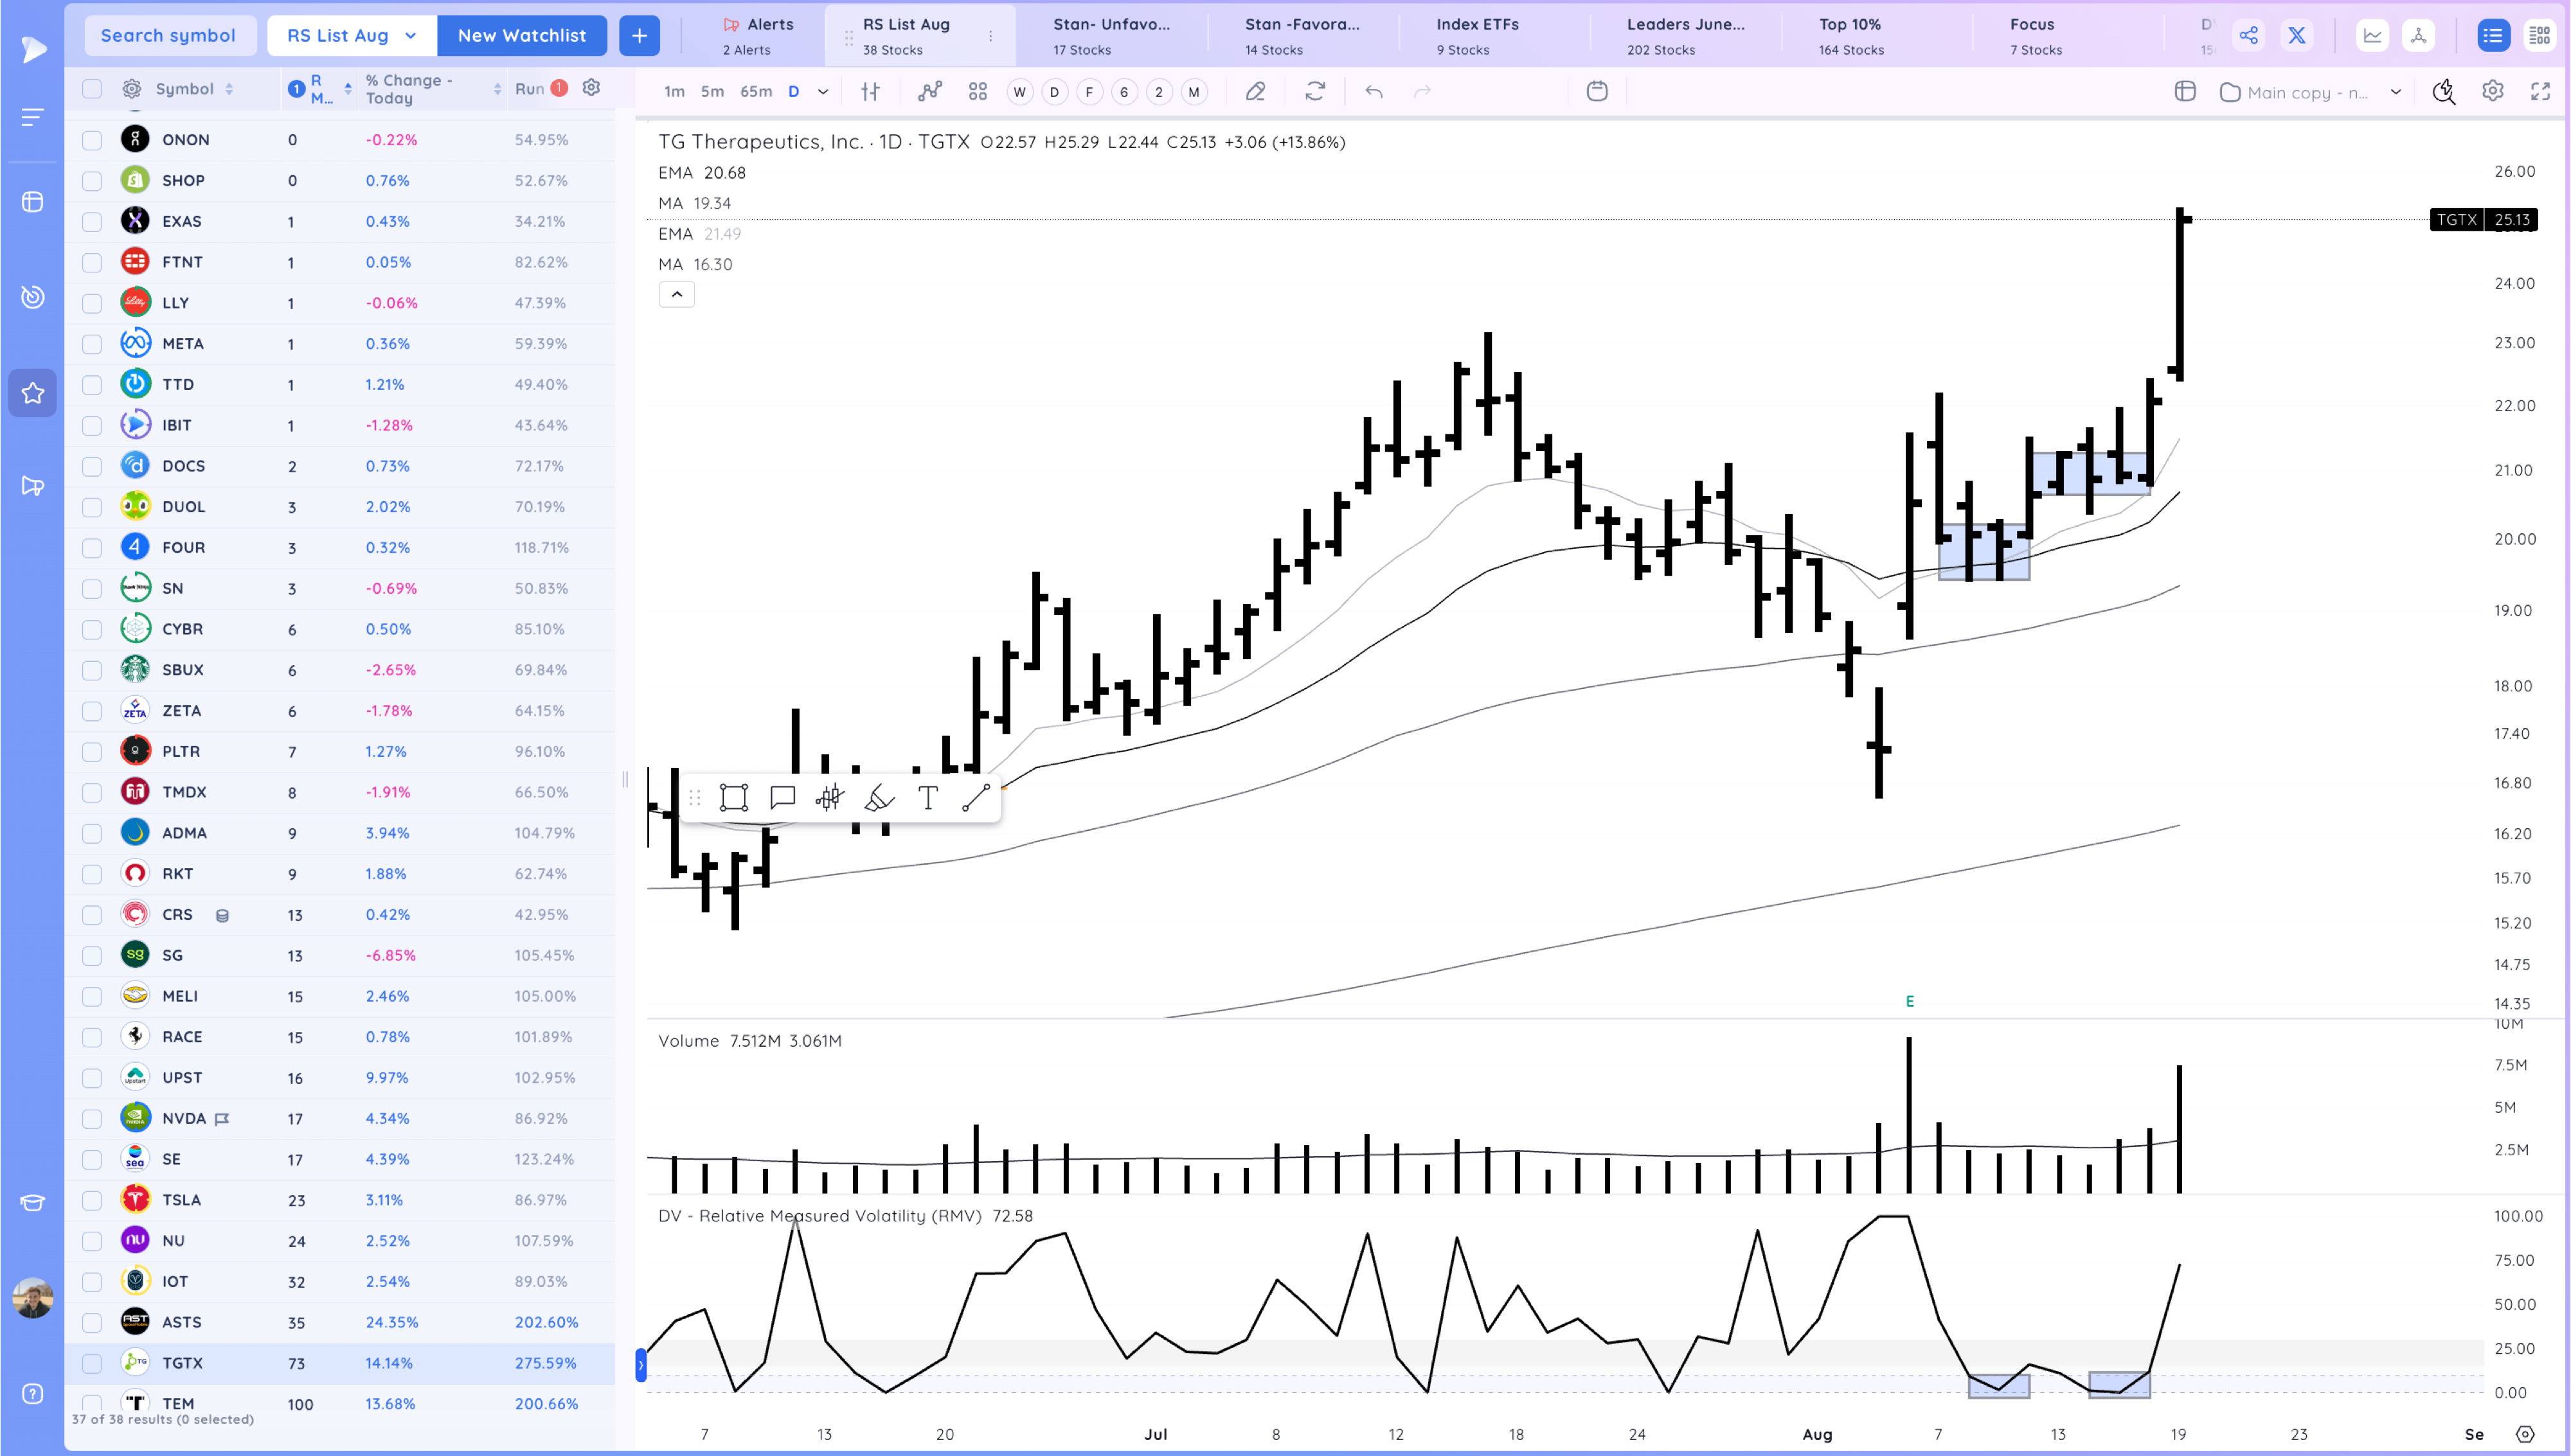Open the RS List Aug watchlist dropdown

351,35
